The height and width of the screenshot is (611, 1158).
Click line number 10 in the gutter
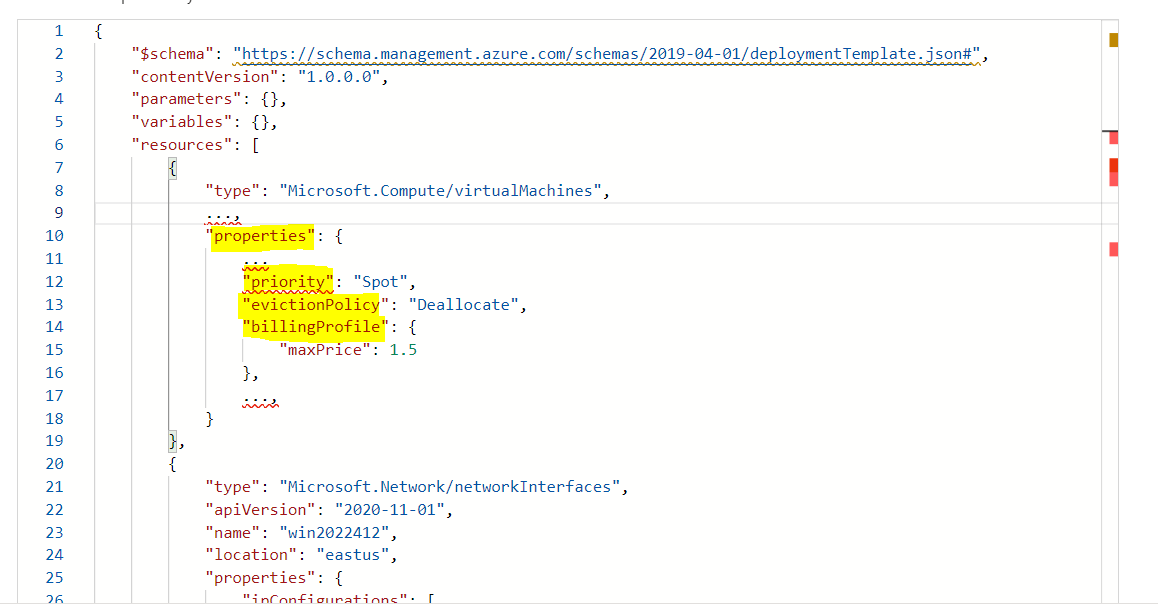tap(54, 236)
